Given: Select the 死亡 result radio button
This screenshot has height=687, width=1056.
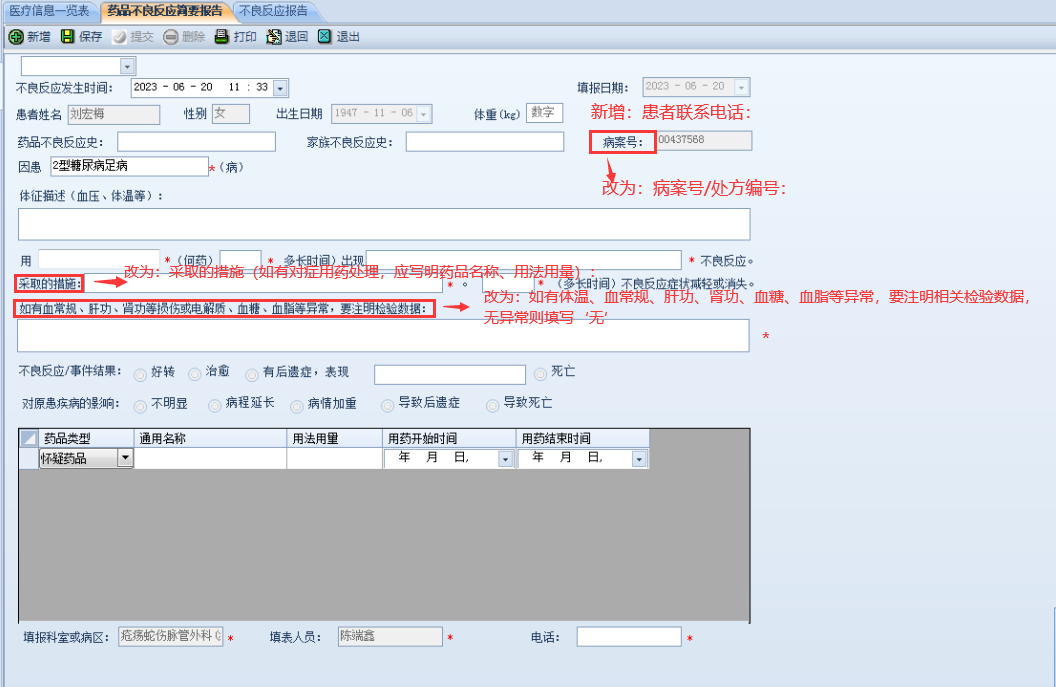Looking at the screenshot, I should (540, 374).
